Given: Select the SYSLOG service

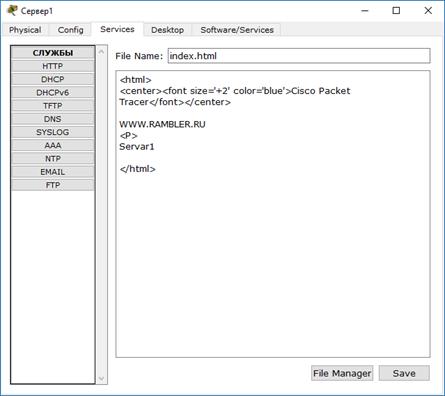Looking at the screenshot, I should 53,132.
